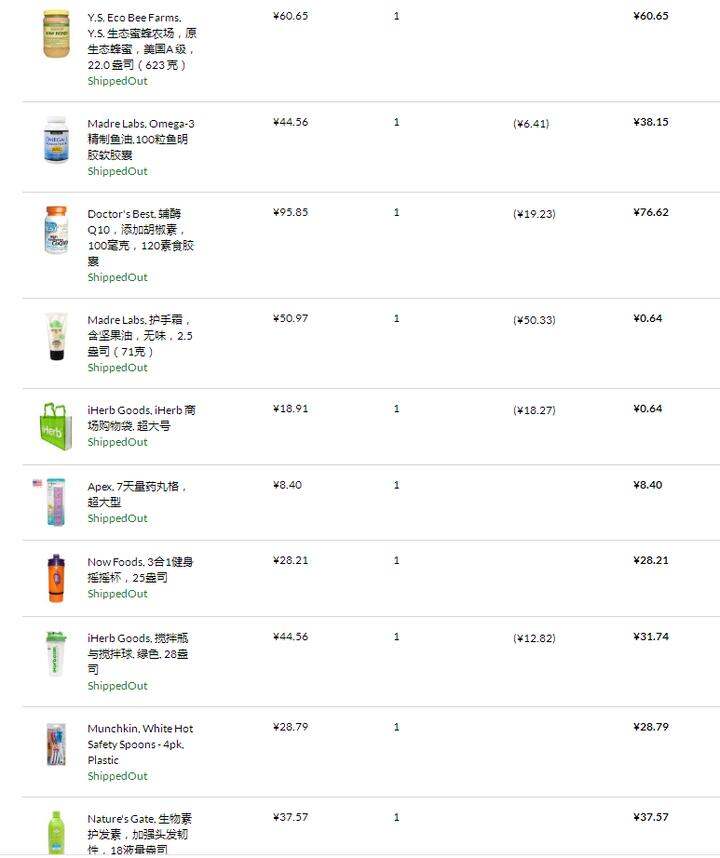This screenshot has height=858, width=720.
Task: Open the Doctor's Best CoQ10 bottle image
Action: click(x=56, y=230)
